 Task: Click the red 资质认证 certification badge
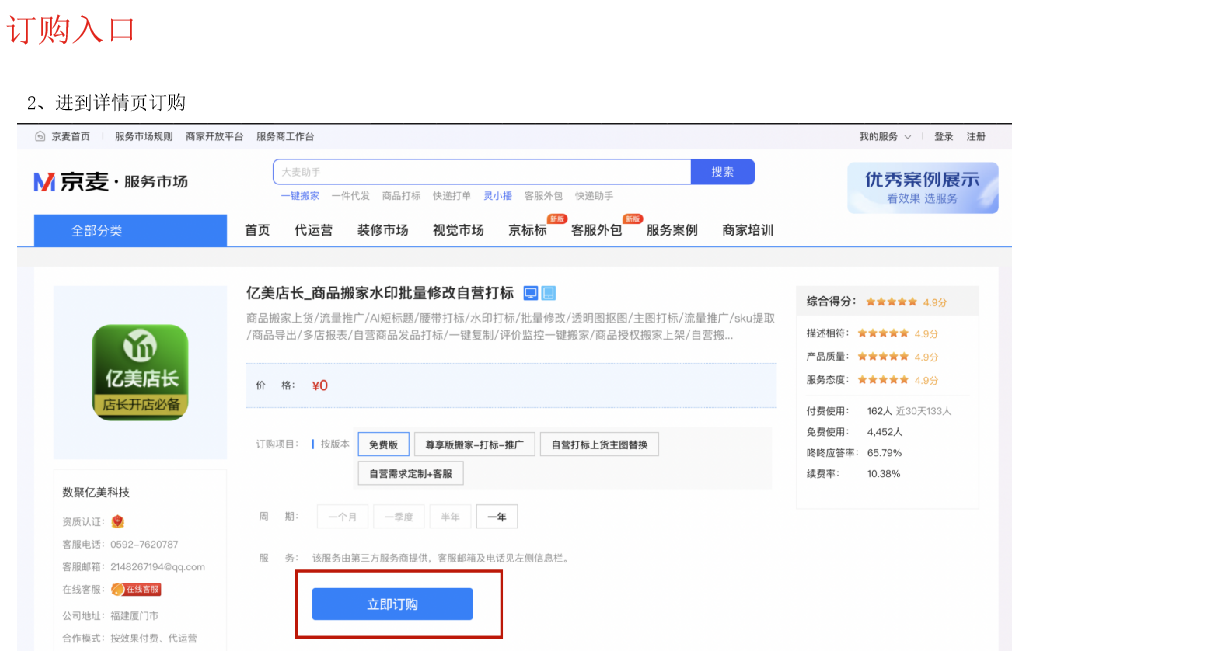118,521
